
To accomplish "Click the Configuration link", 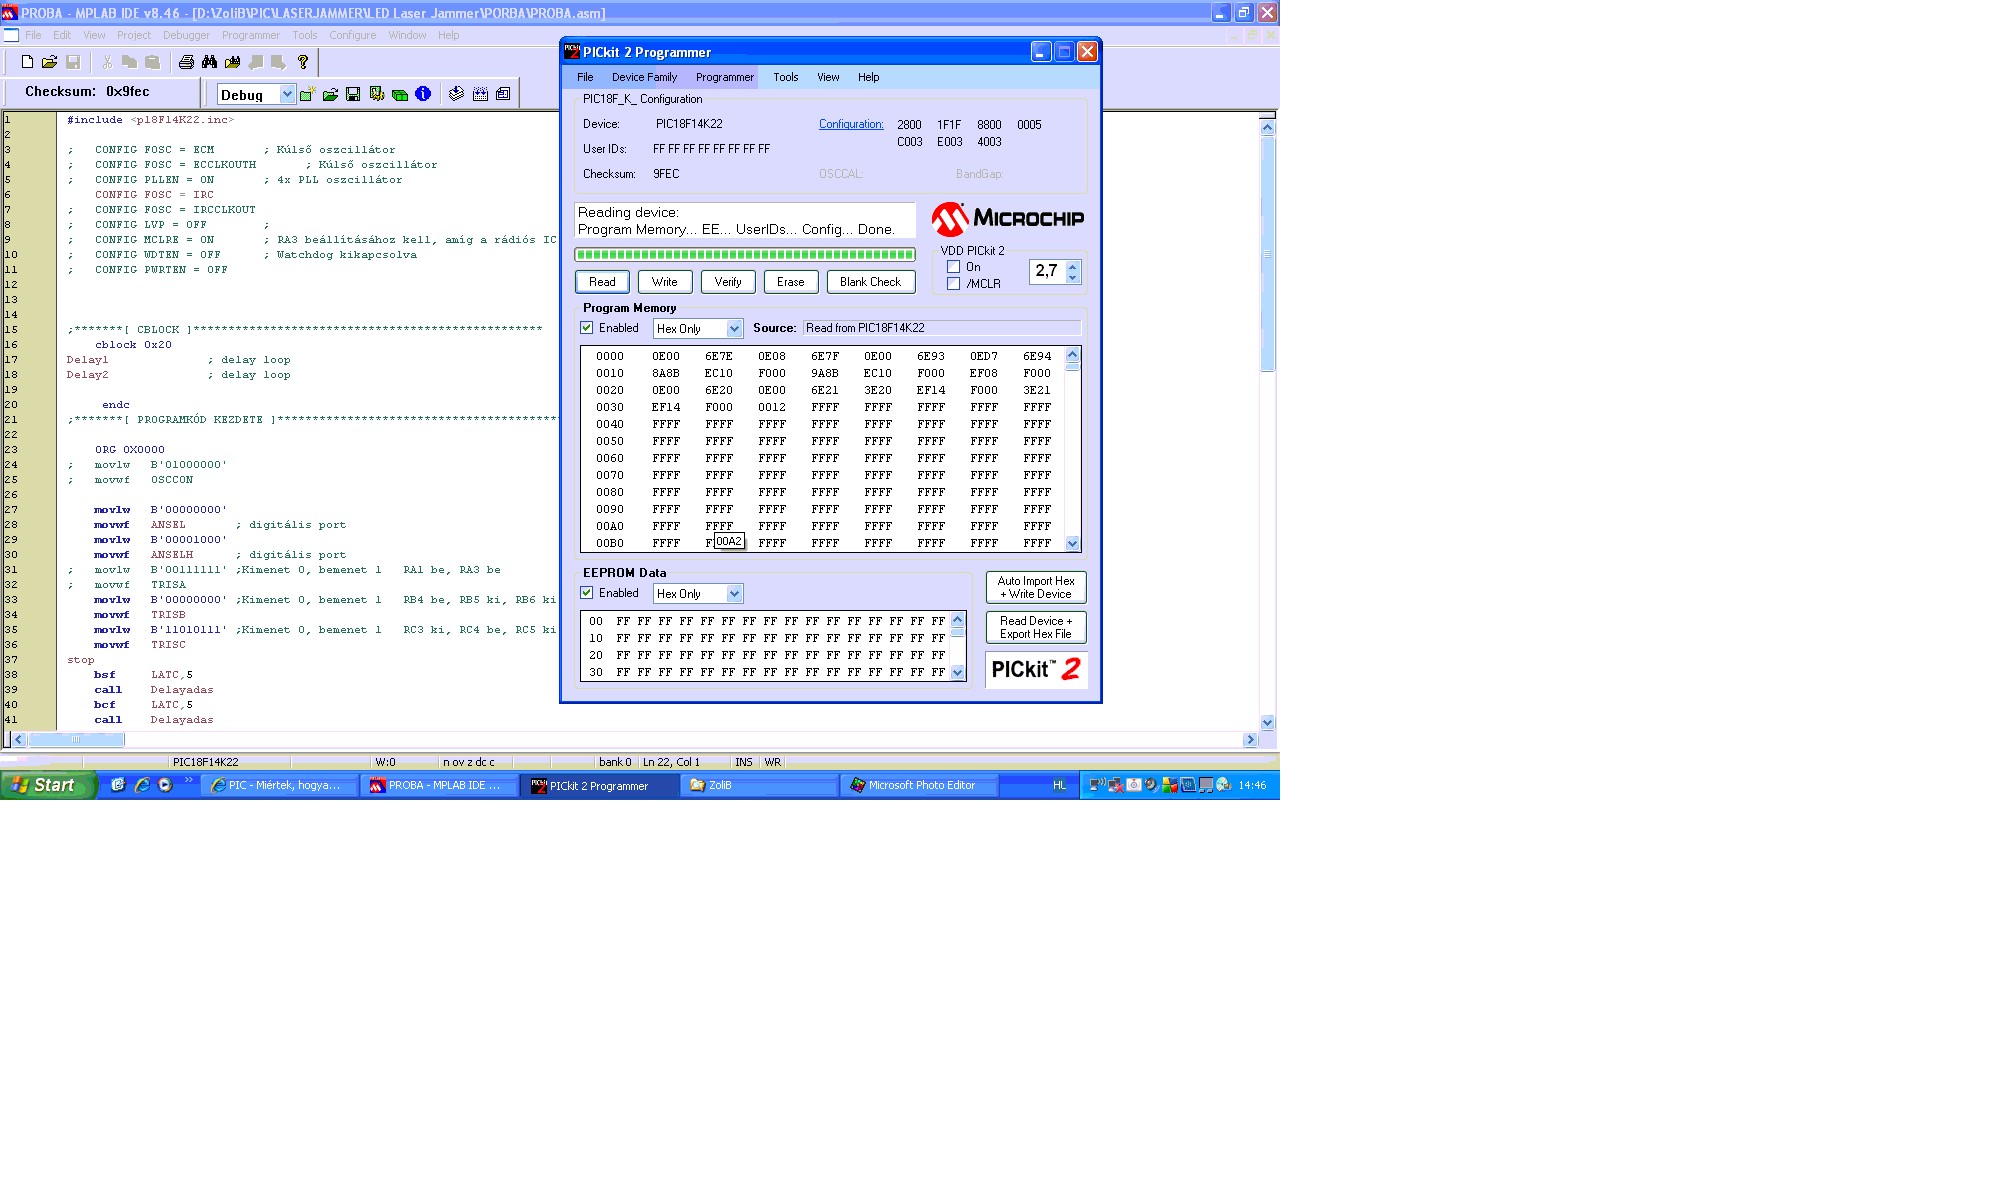I will pos(851,124).
